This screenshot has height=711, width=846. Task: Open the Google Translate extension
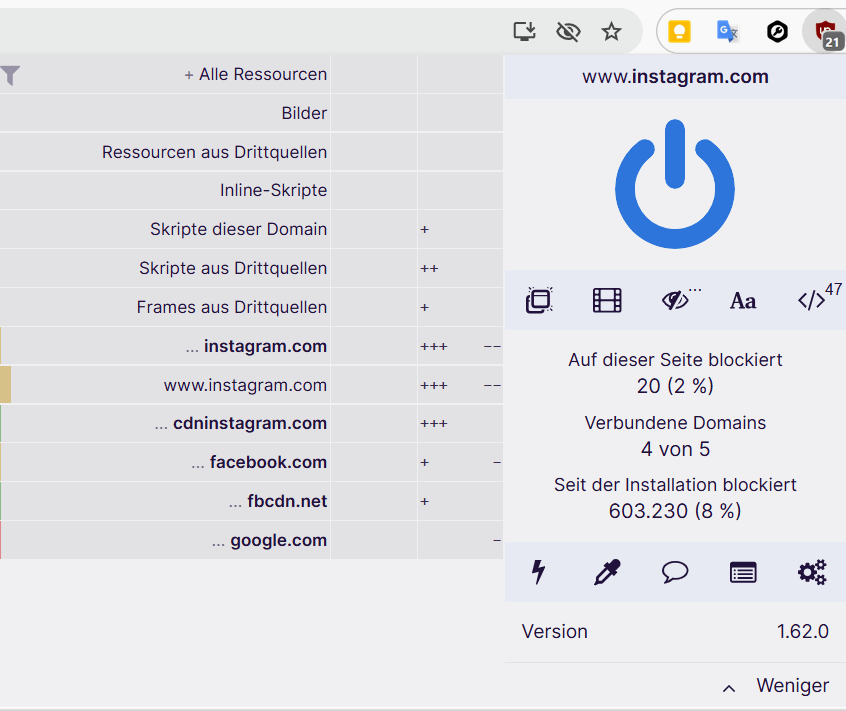pyautogui.click(x=727, y=32)
